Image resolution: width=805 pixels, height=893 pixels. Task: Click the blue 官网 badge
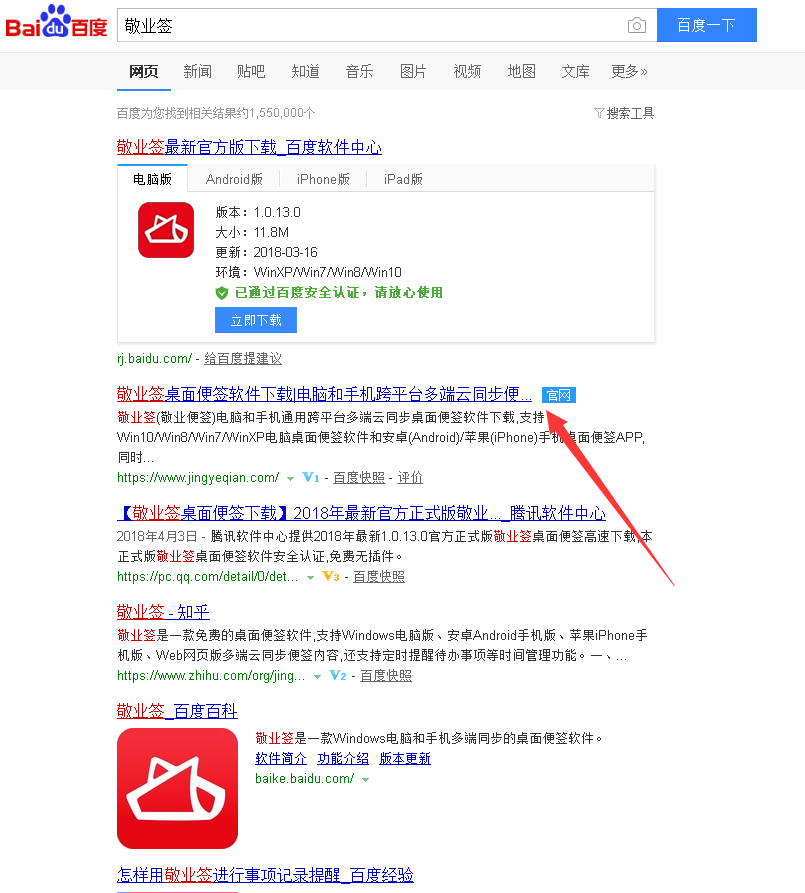(559, 395)
